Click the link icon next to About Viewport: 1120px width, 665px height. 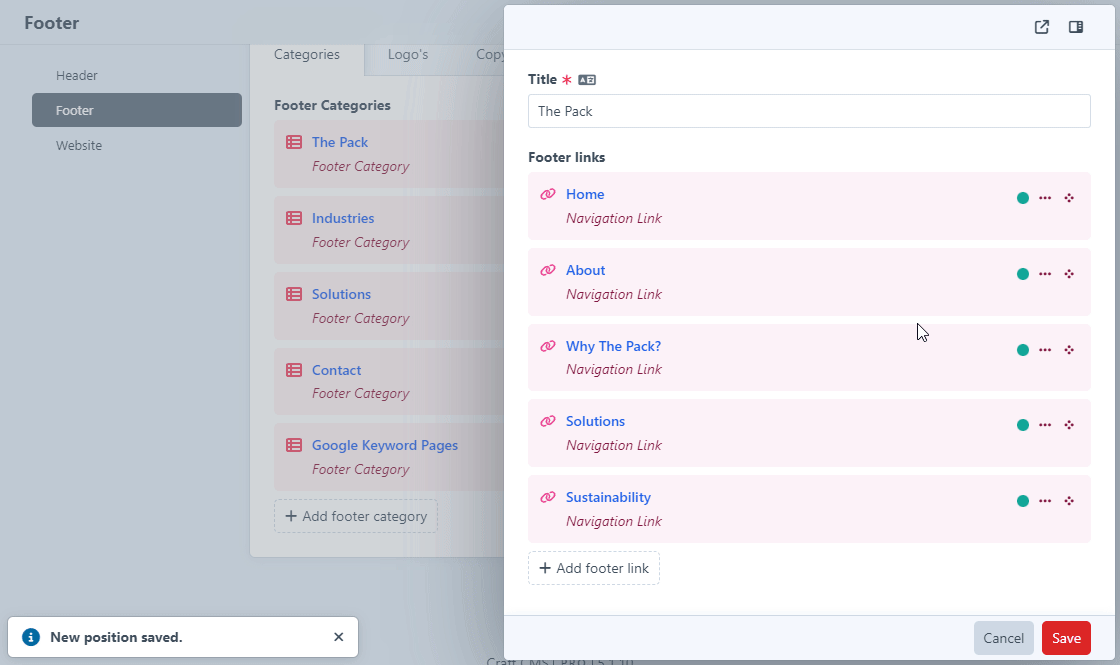tap(548, 270)
